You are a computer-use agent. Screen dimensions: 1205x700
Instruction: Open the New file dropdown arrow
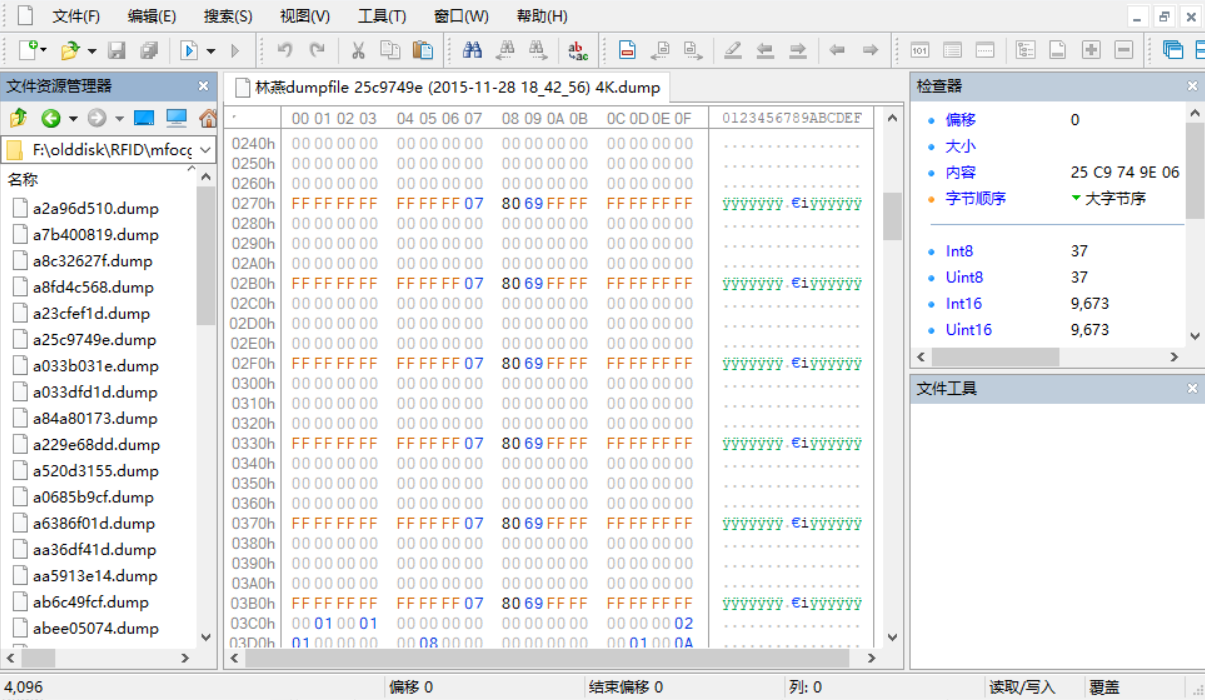[44, 50]
